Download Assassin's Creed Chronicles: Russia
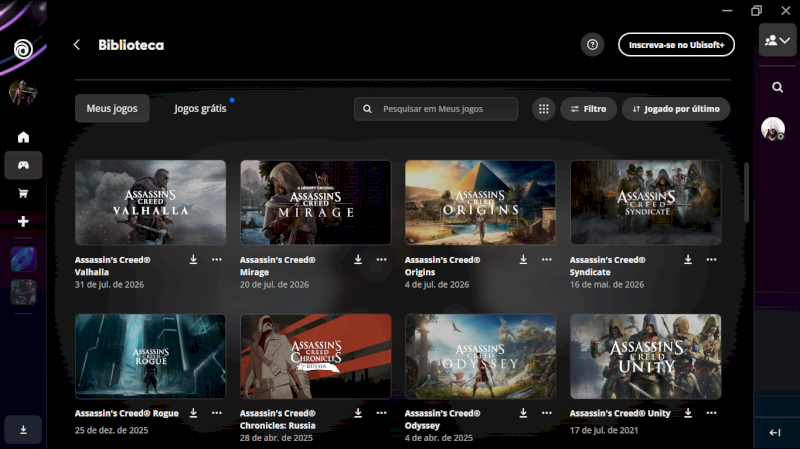This screenshot has width=800, height=449. click(358, 413)
